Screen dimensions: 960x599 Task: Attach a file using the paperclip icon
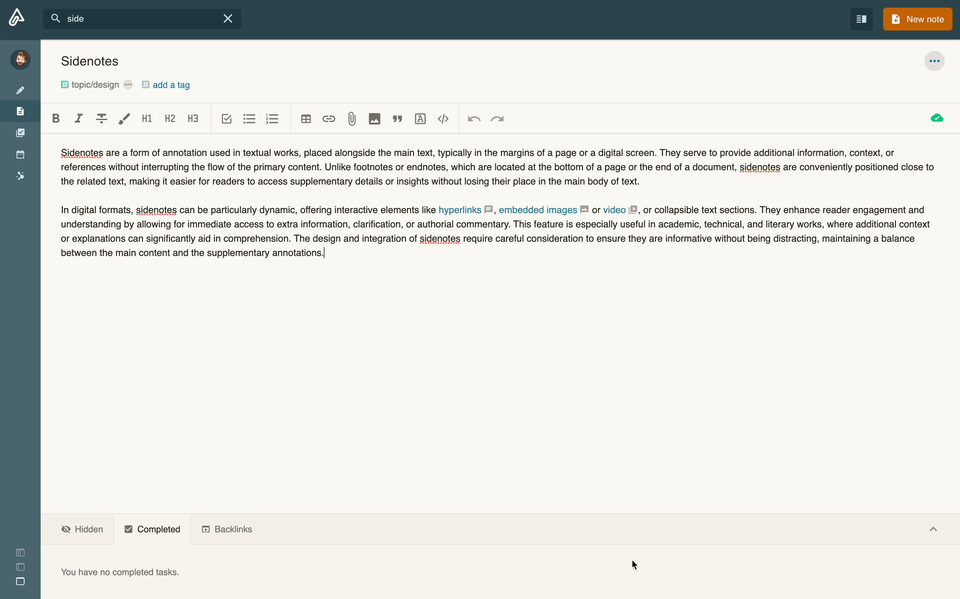tap(351, 118)
